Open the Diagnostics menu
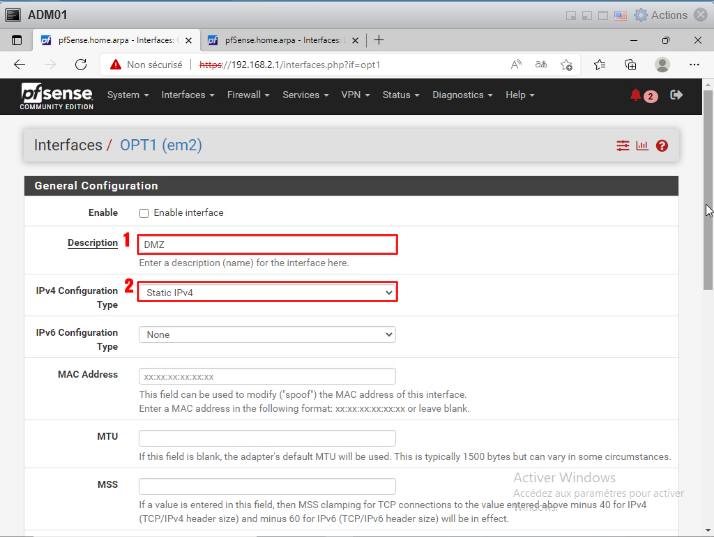 point(462,95)
